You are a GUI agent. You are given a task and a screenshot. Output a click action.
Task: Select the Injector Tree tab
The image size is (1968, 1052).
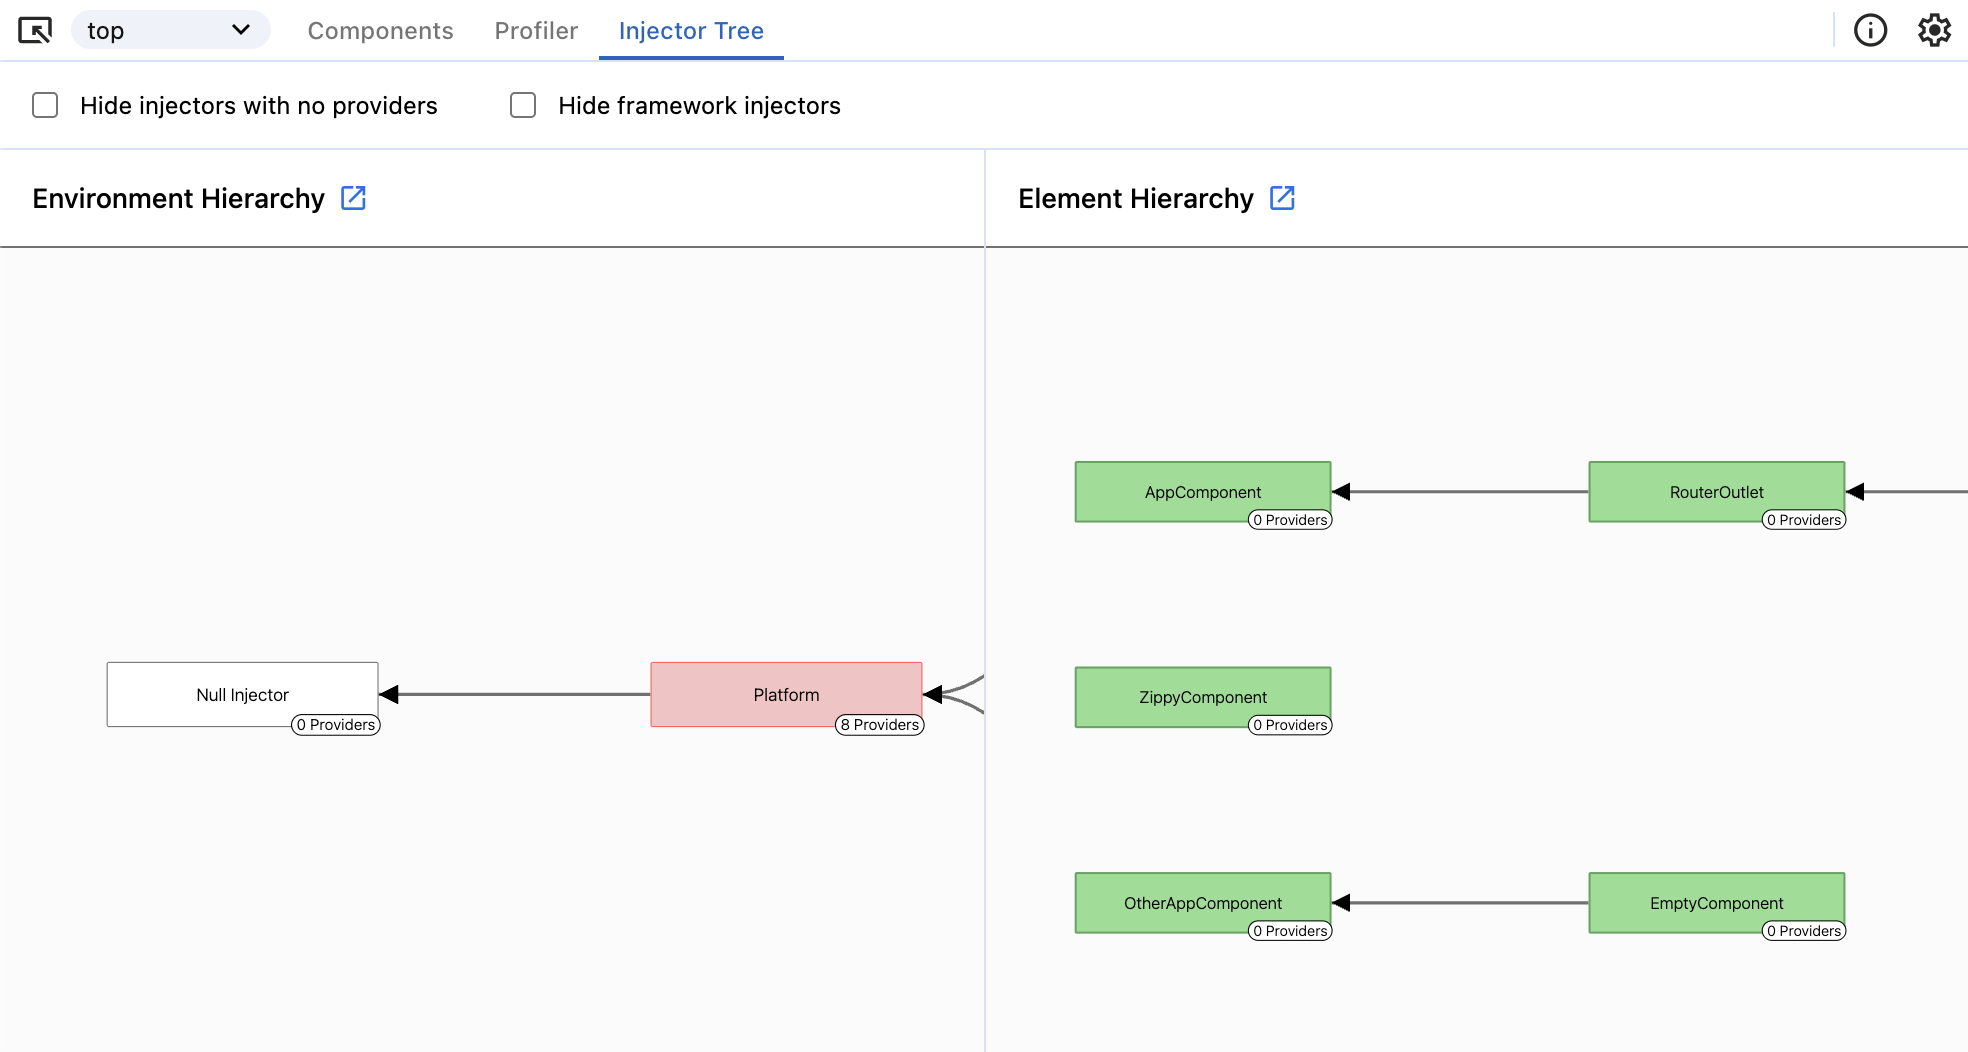click(x=691, y=31)
